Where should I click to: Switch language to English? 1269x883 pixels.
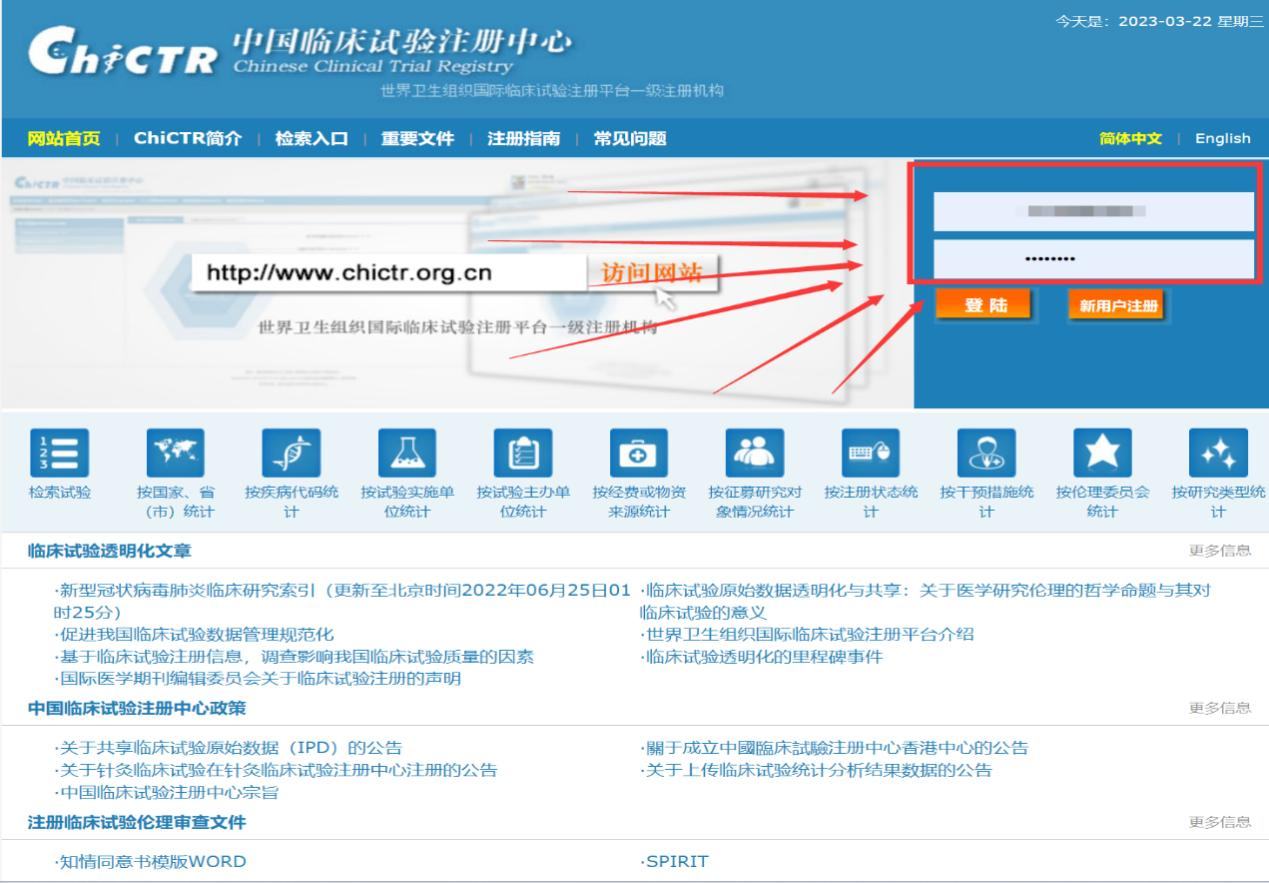(x=1222, y=139)
